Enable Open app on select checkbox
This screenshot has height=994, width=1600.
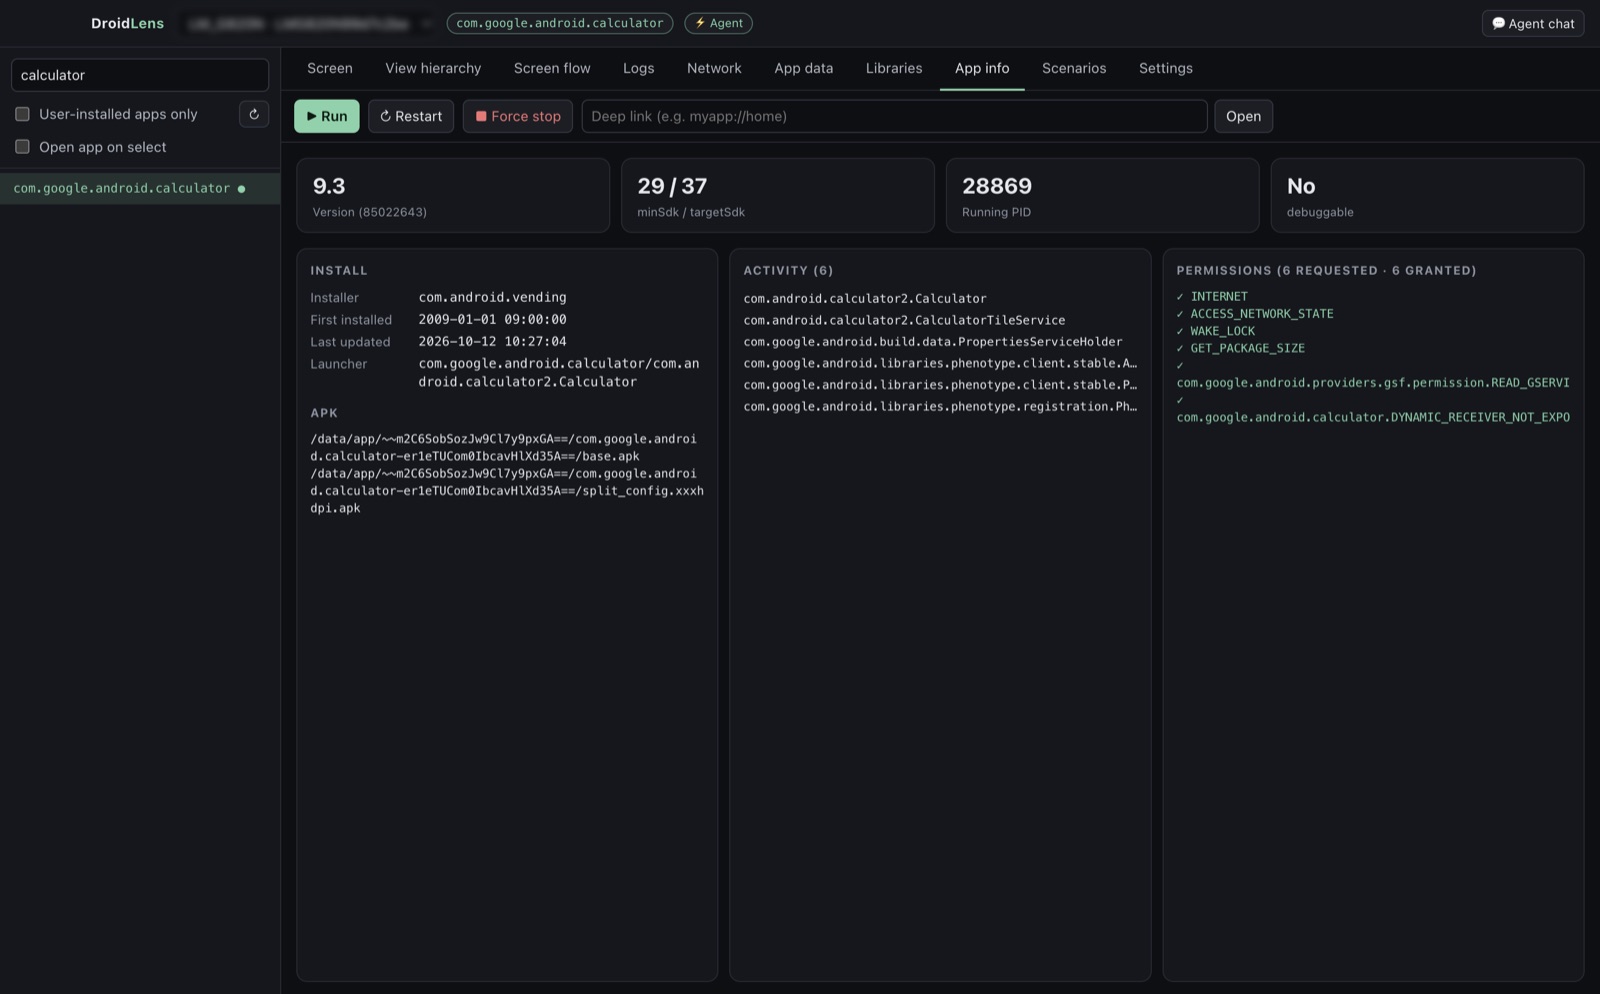[x=22, y=147]
